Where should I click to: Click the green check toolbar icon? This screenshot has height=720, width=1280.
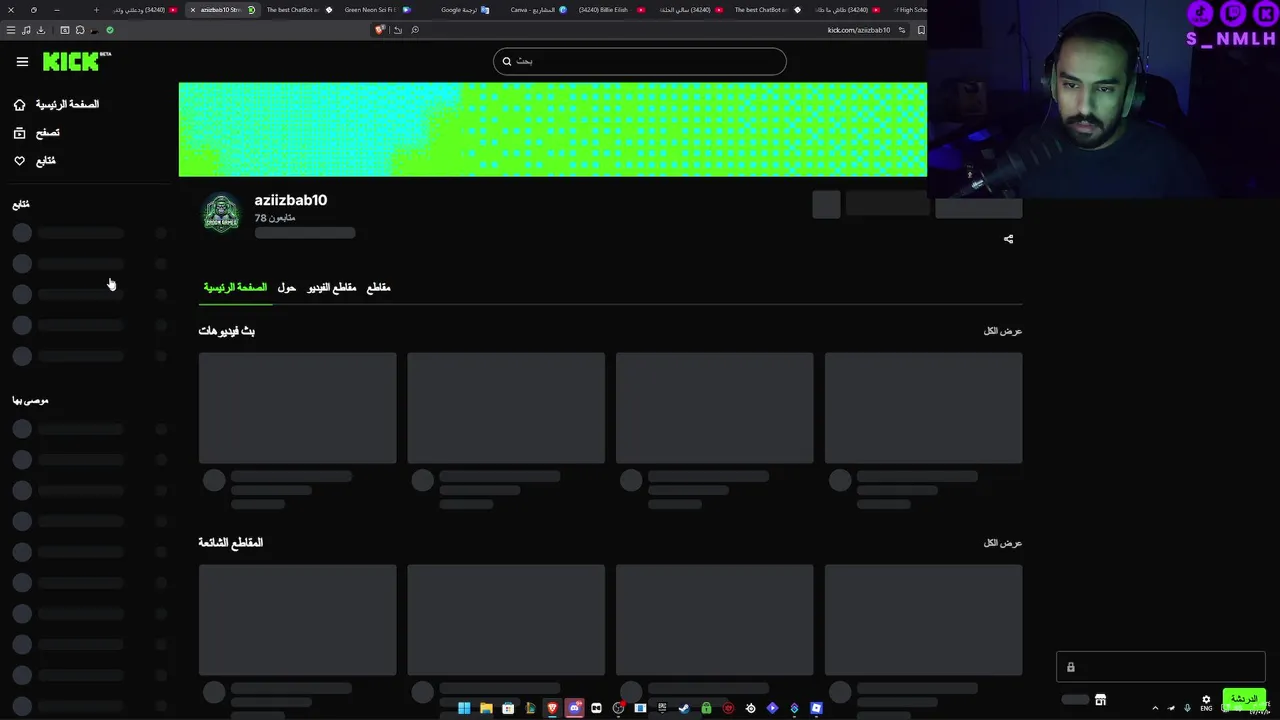coord(110,30)
